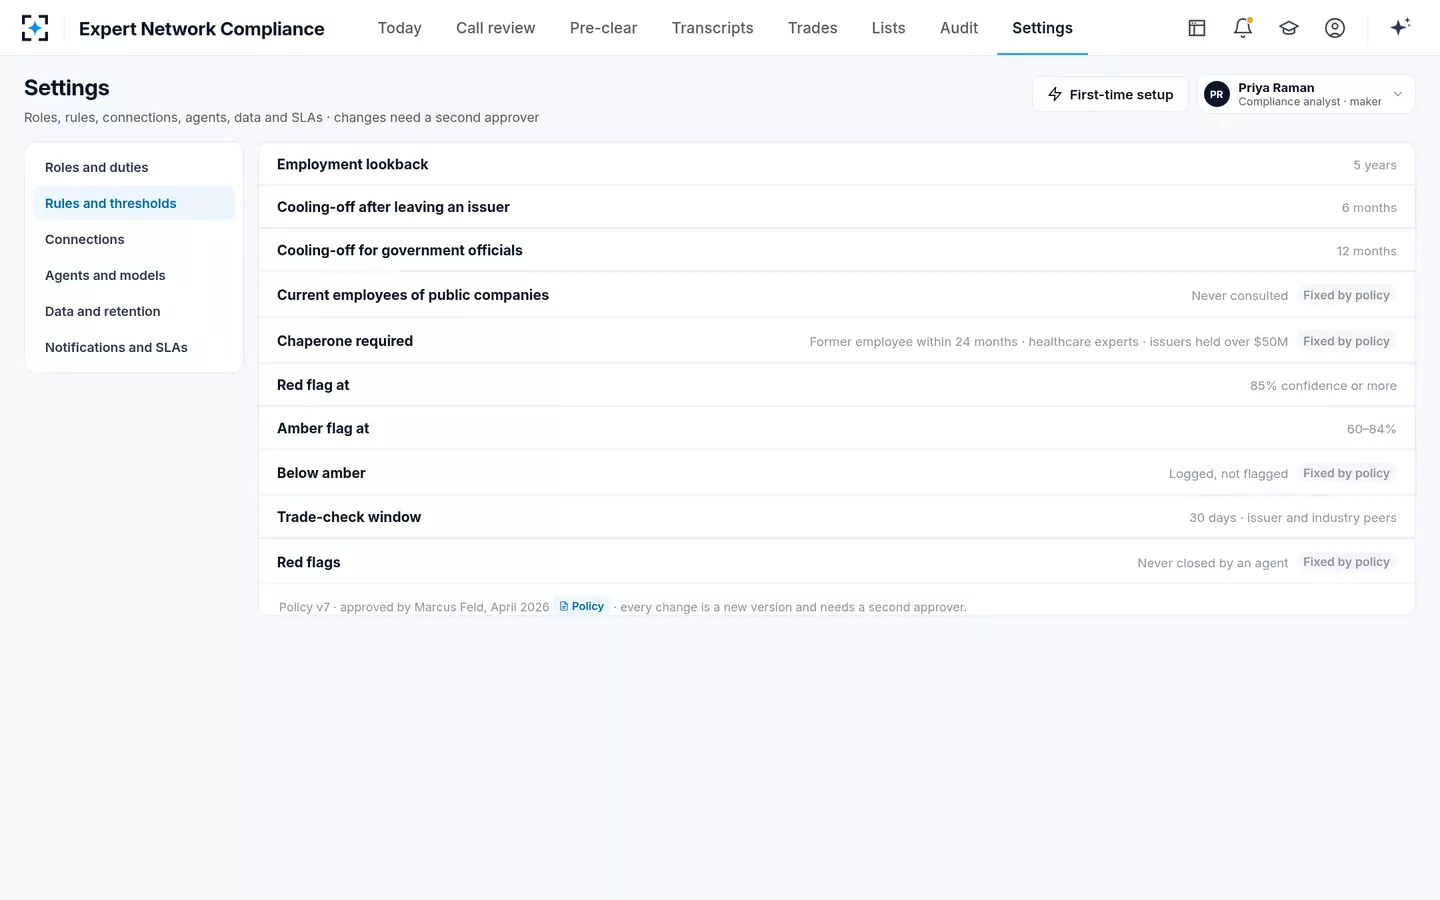The width and height of the screenshot is (1440, 900).
Task: Click '30 days · issuer and industry peers' value
Action: (1293, 518)
